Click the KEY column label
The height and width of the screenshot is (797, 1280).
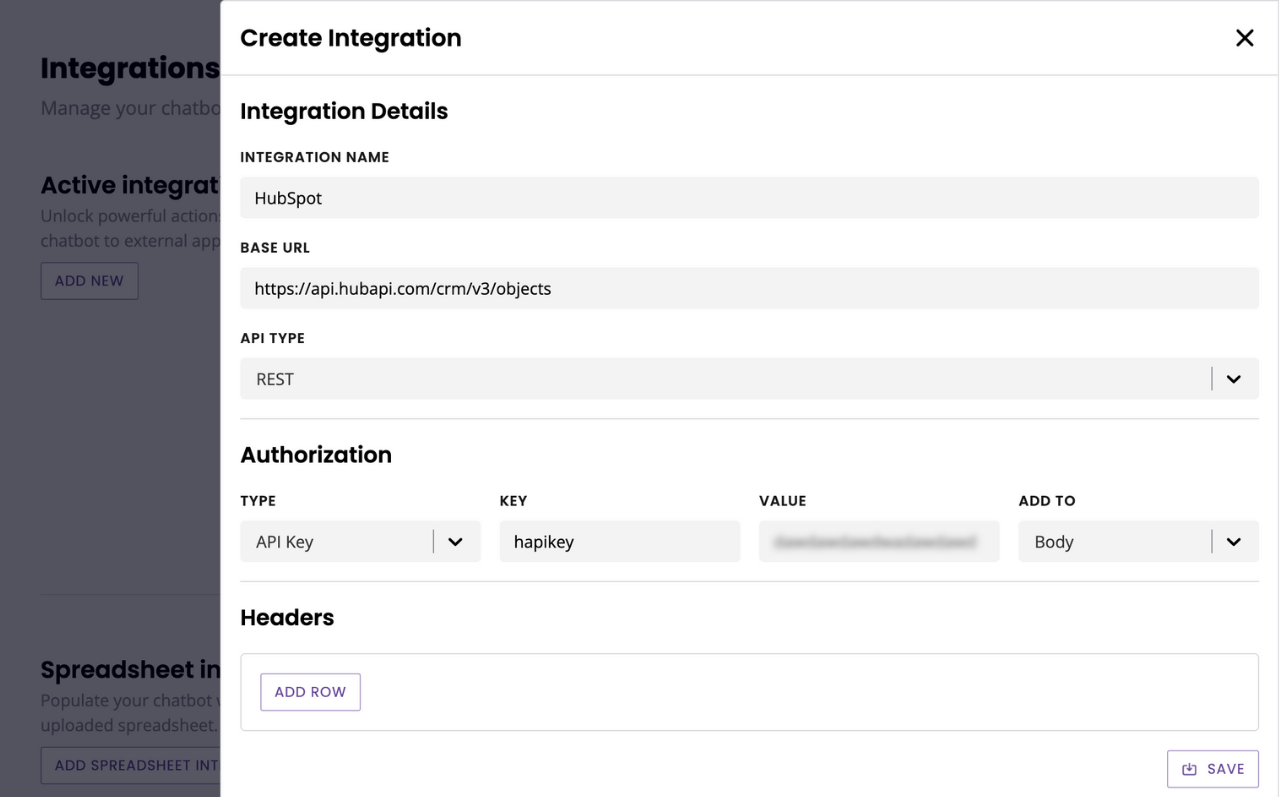513,501
